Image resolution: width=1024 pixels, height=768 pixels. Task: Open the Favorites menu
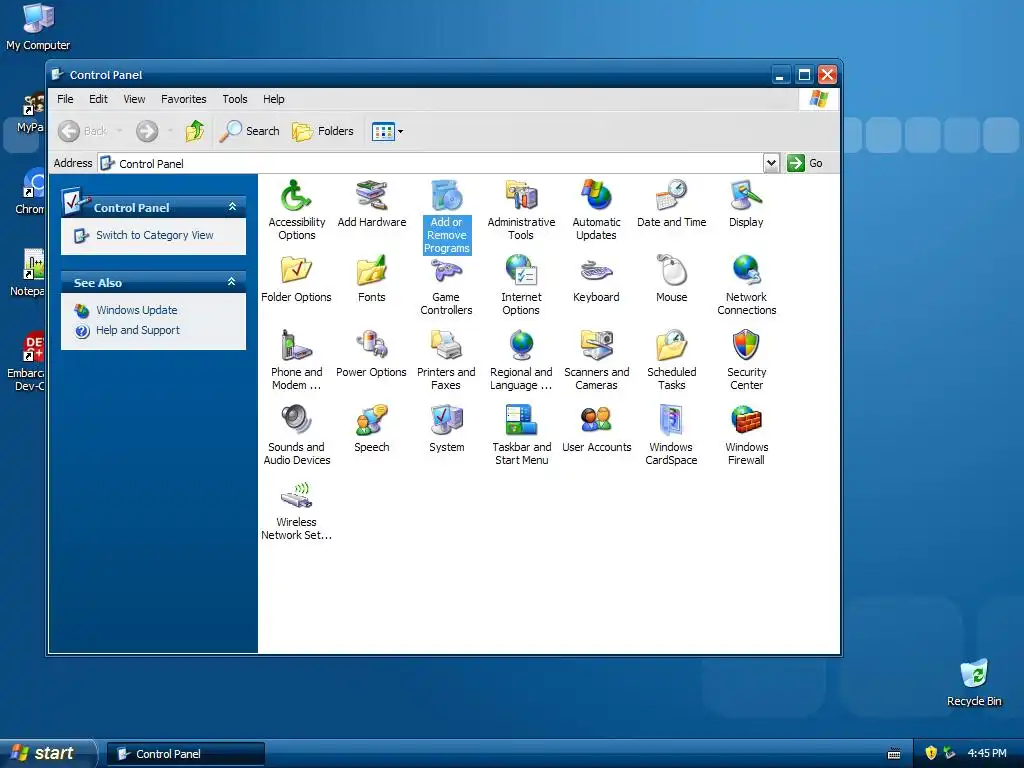[x=184, y=99]
